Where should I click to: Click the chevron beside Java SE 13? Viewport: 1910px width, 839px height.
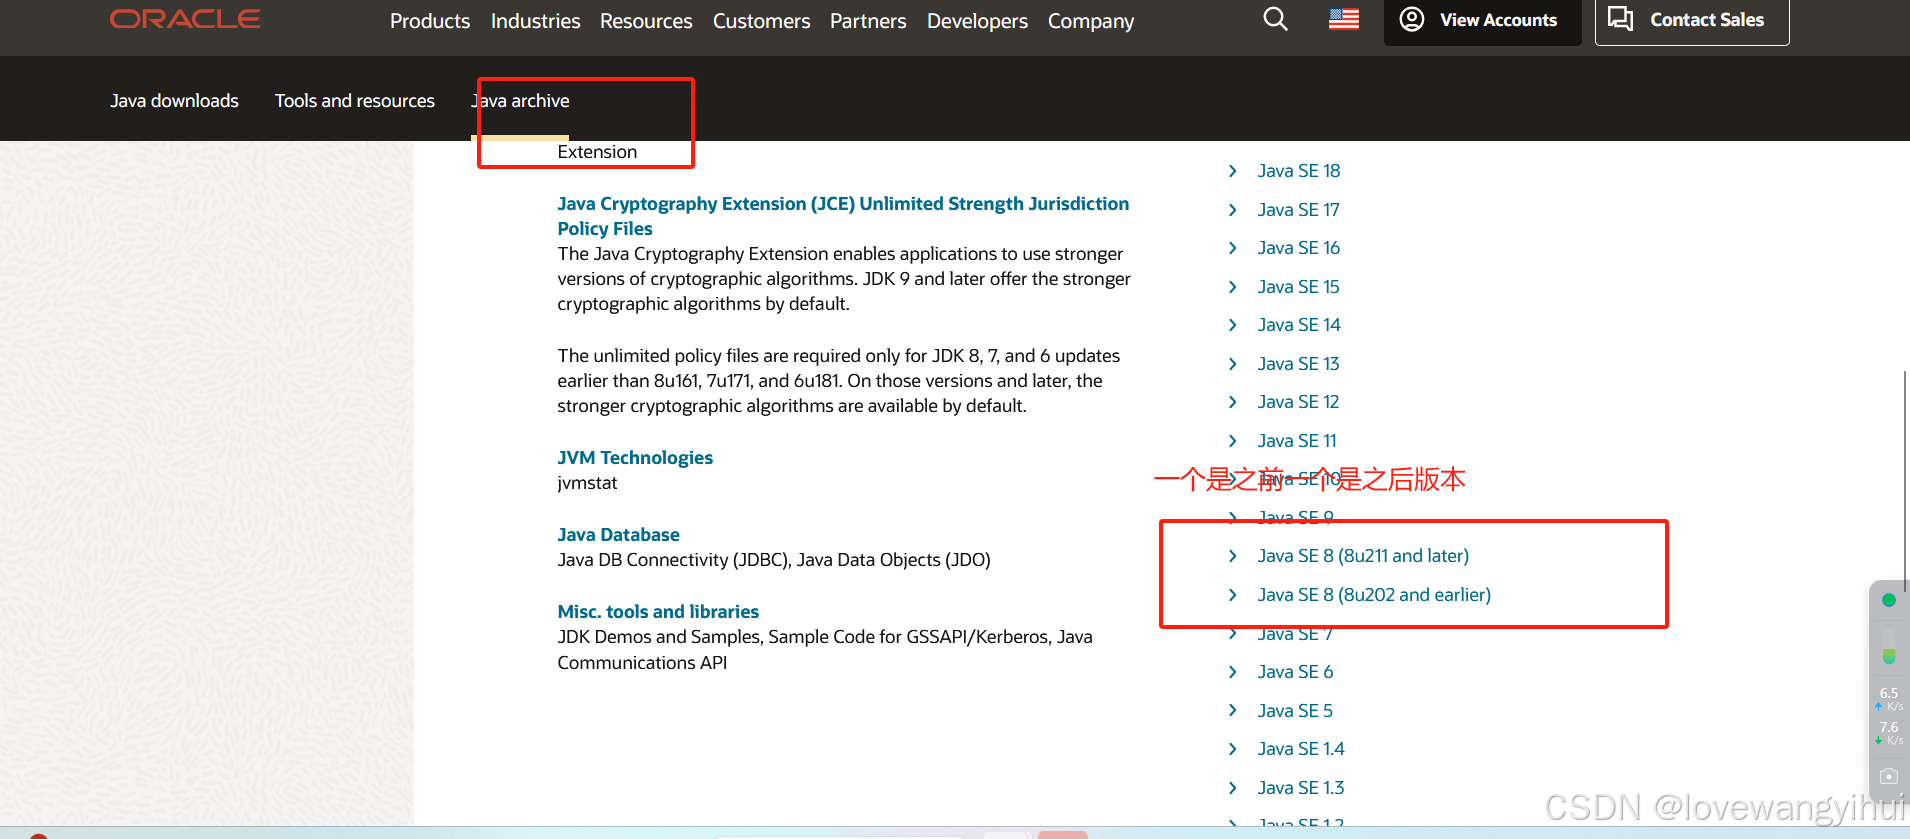coord(1232,364)
